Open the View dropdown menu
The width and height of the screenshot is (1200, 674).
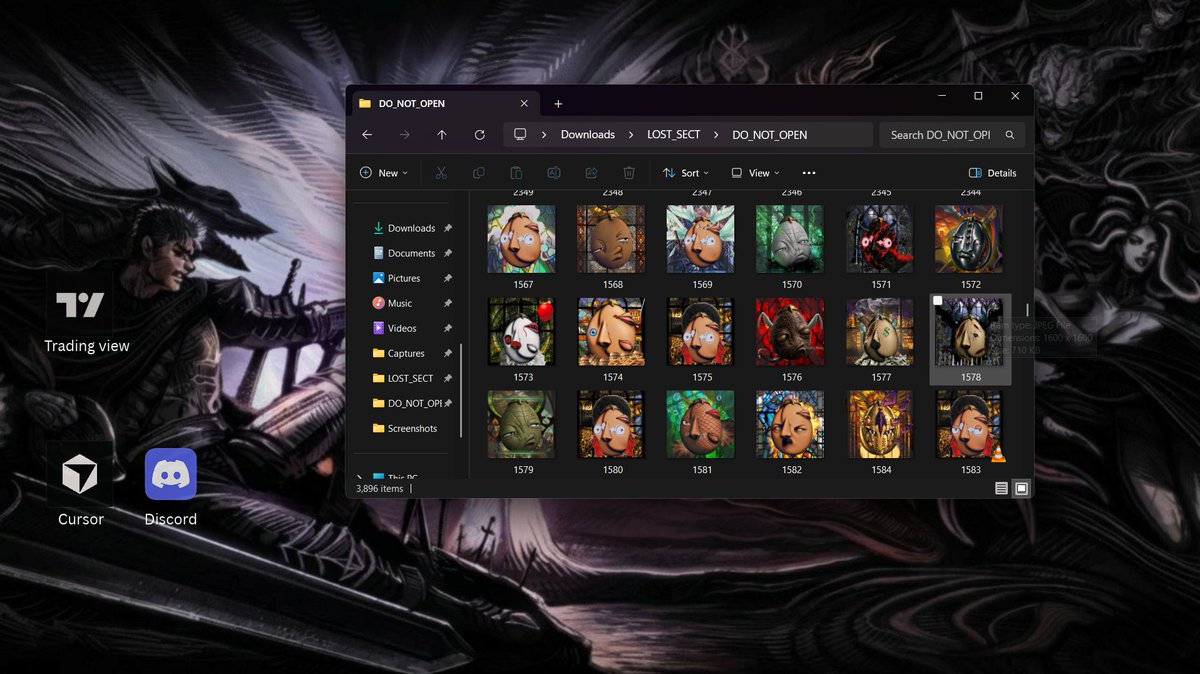pyautogui.click(x=755, y=173)
